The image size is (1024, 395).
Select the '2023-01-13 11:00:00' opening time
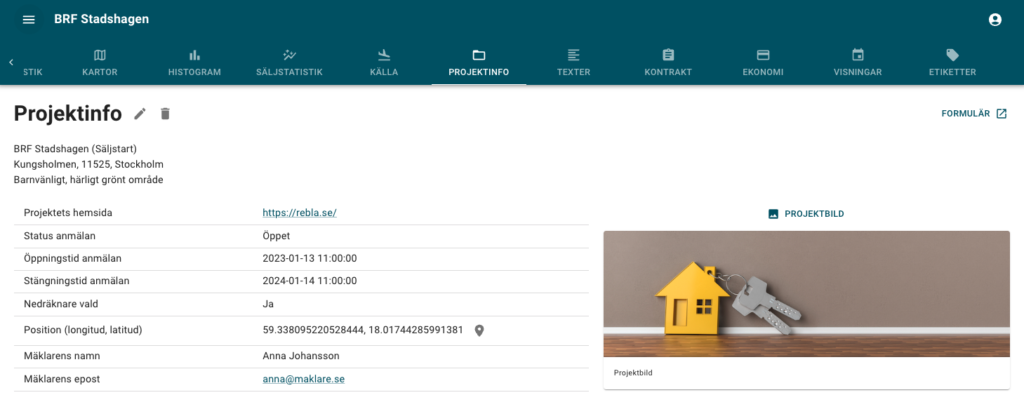pyautogui.click(x=310, y=259)
